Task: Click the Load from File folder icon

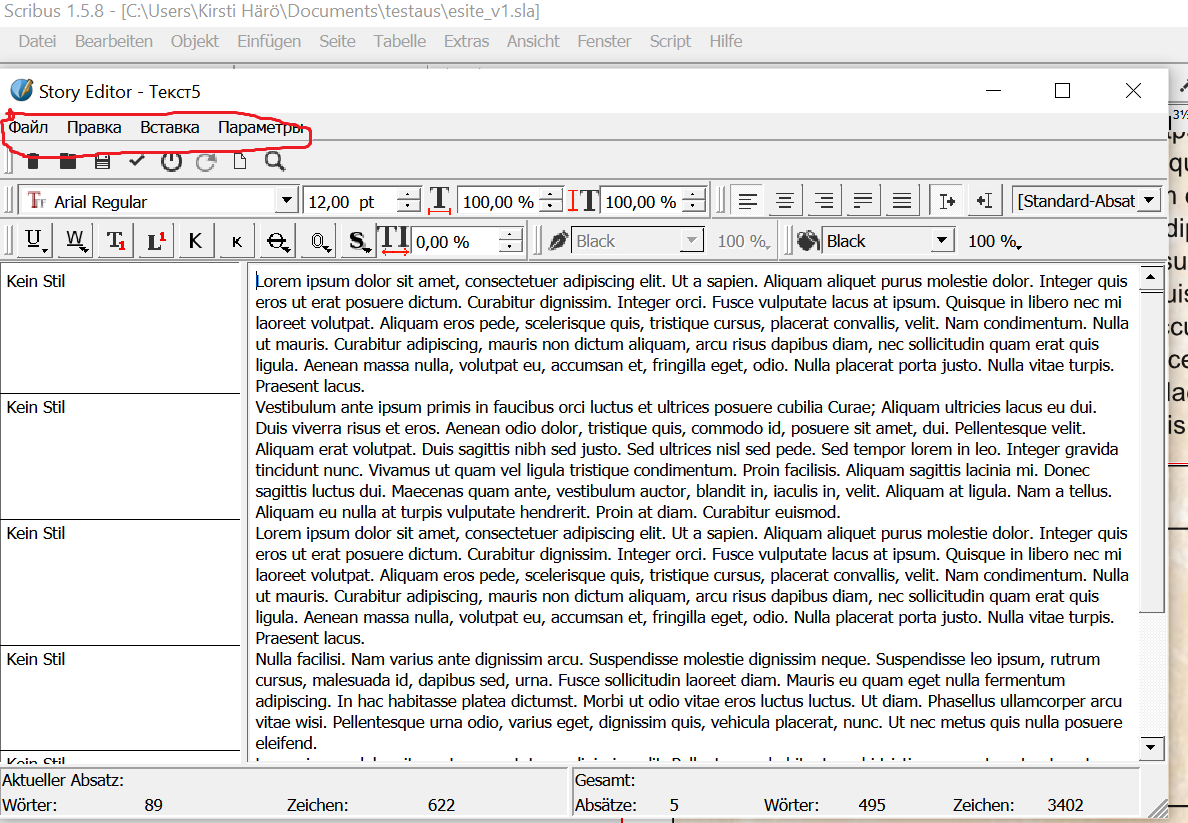Action: (67, 161)
